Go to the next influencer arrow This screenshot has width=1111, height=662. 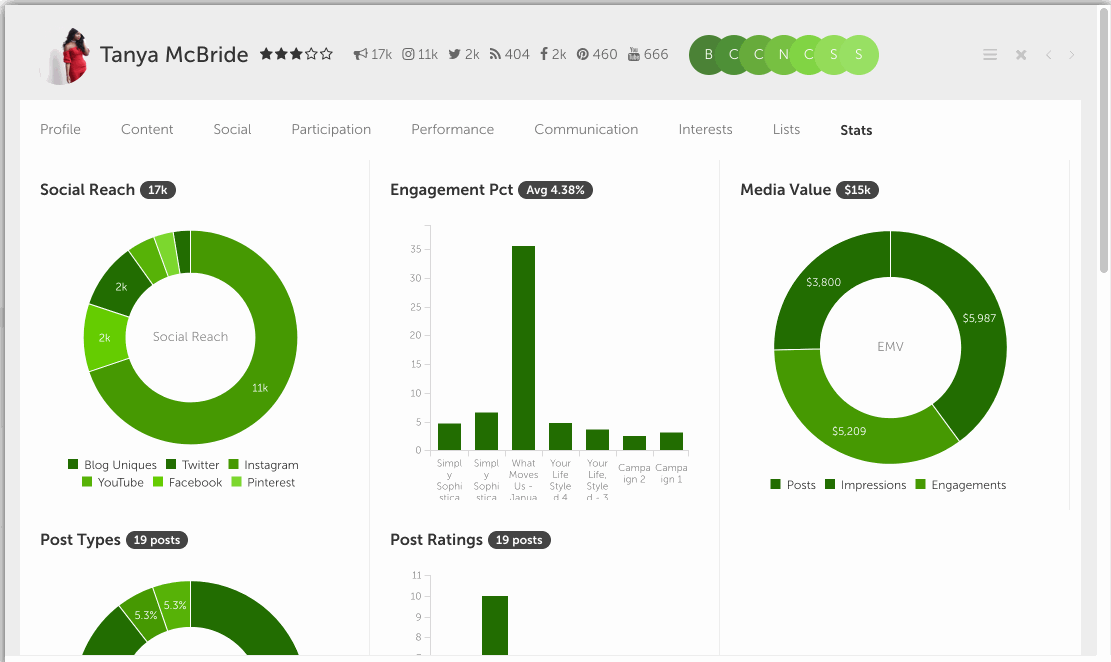pyautogui.click(x=1071, y=55)
